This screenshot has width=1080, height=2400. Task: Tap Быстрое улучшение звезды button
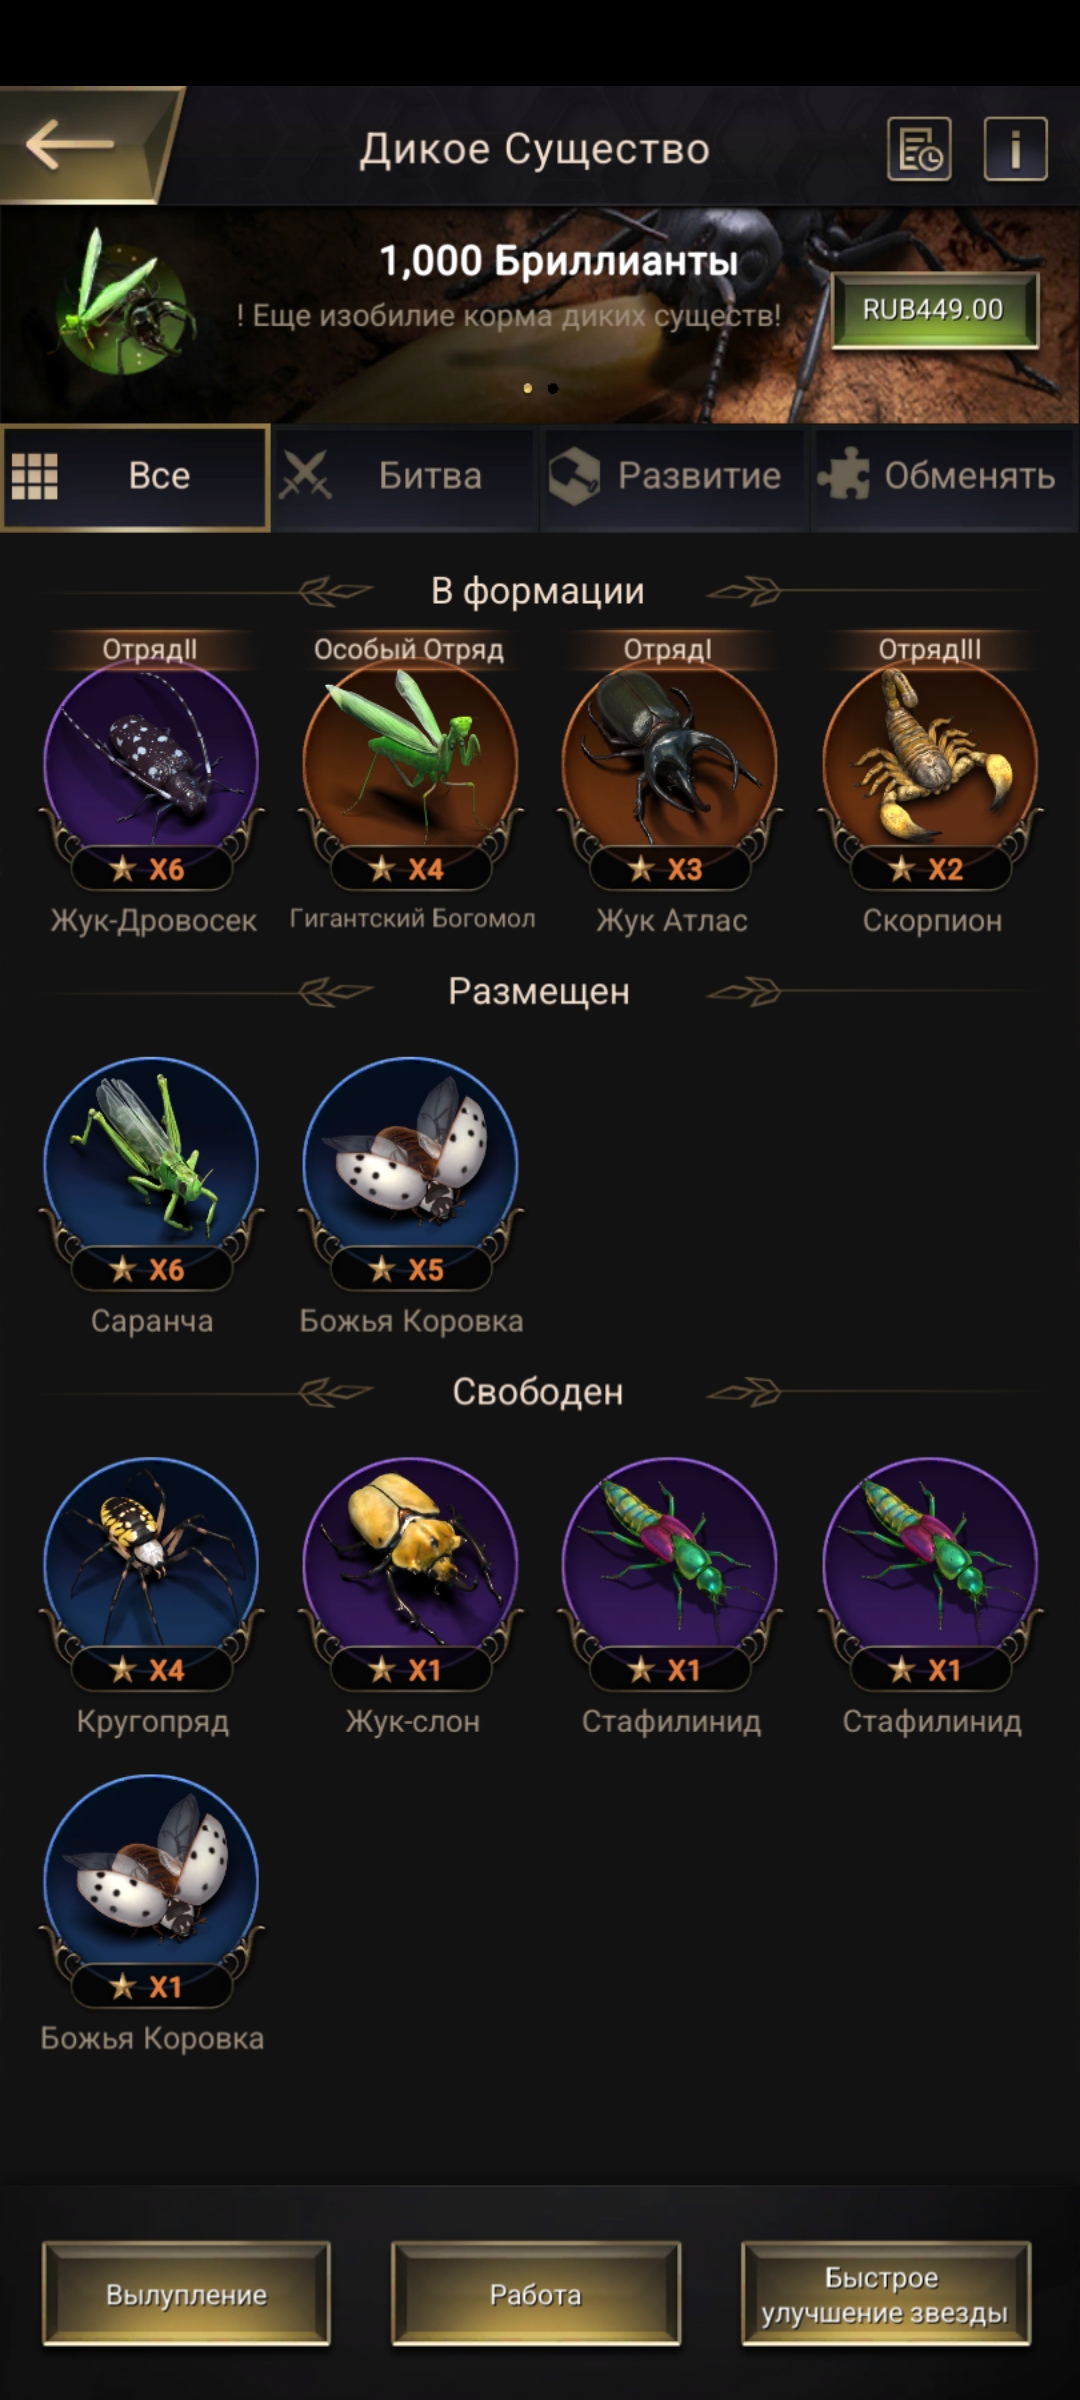click(x=885, y=2294)
